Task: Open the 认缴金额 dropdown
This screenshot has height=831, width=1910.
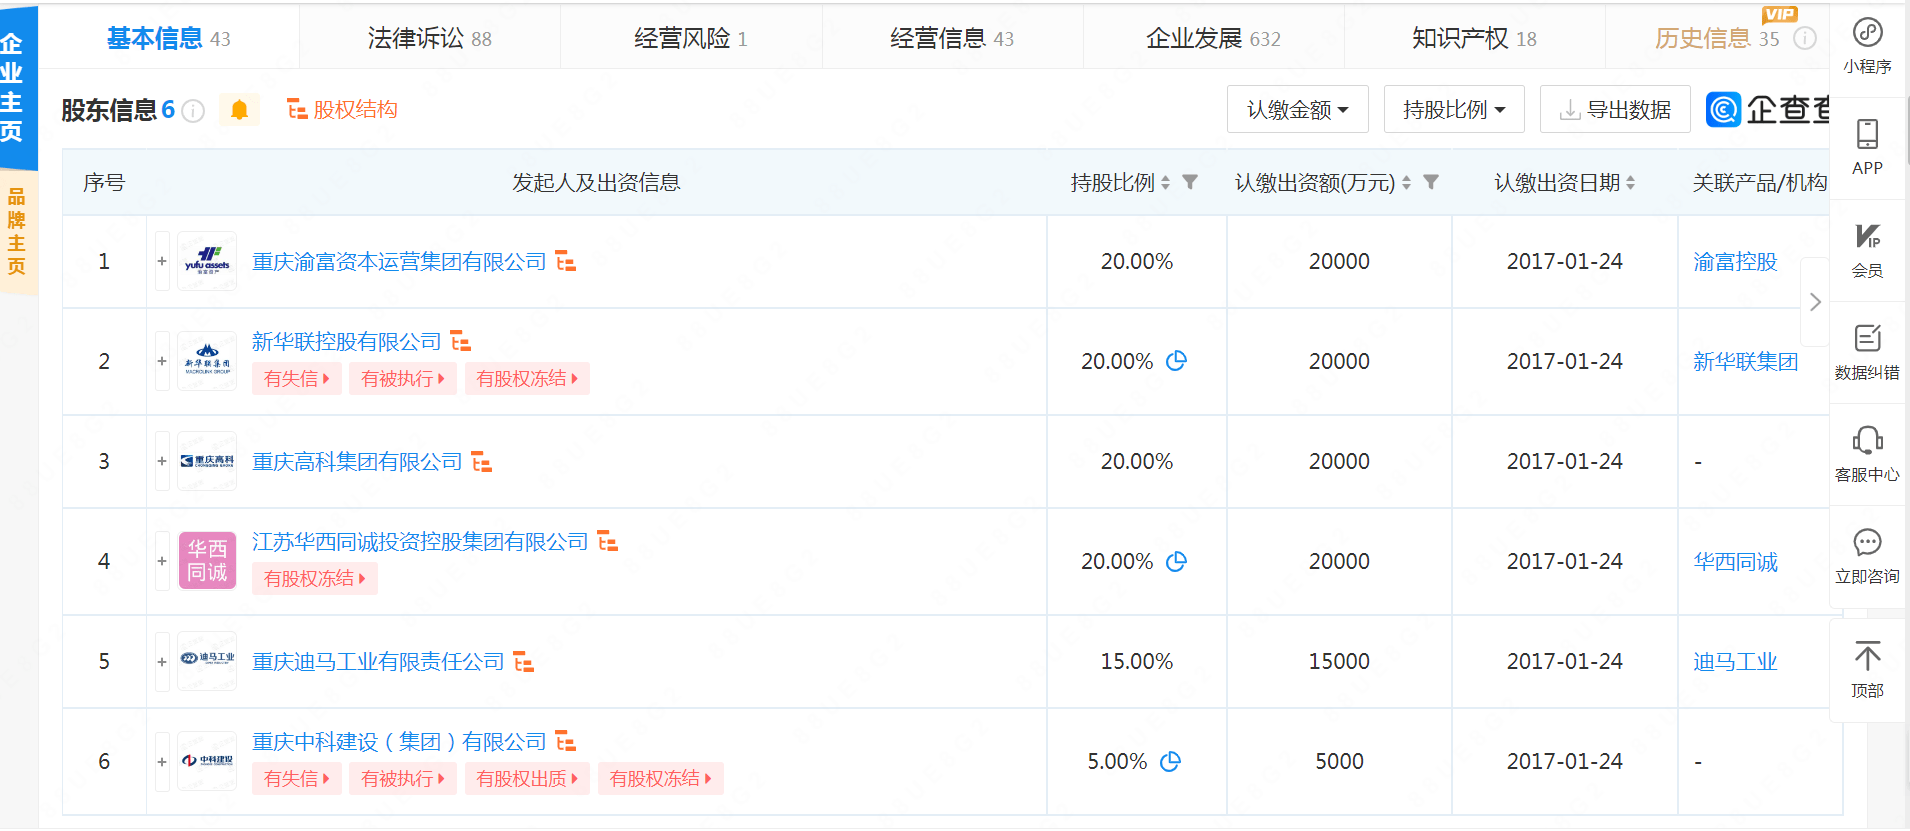Action: [1297, 109]
